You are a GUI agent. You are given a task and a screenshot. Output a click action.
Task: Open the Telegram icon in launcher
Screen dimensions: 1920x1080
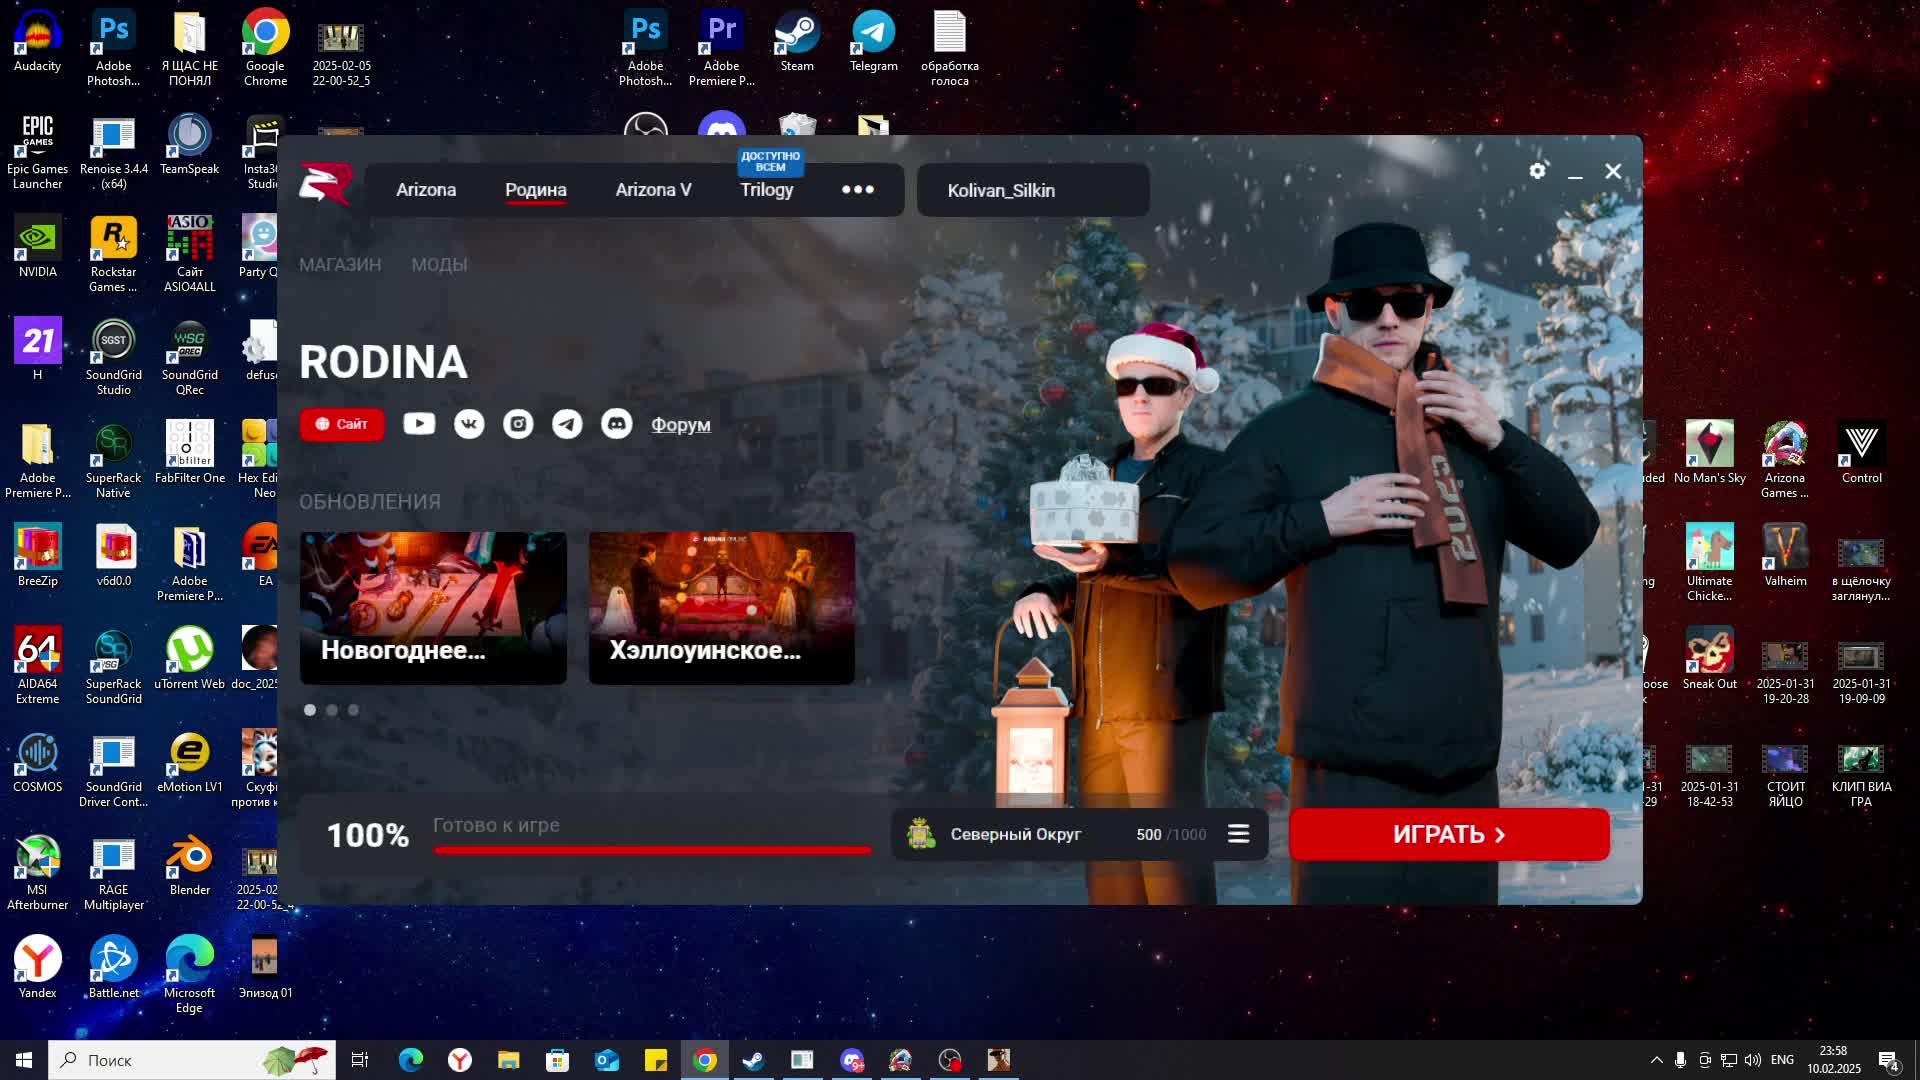coord(567,424)
